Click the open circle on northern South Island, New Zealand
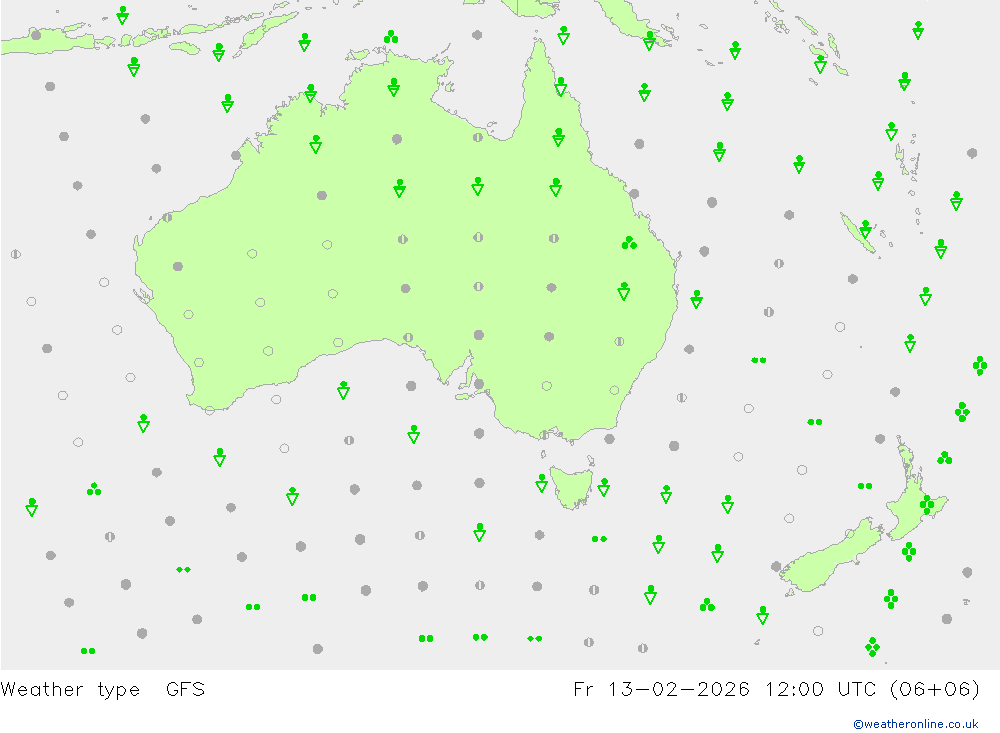This screenshot has height=733, width=1000. coord(849,533)
